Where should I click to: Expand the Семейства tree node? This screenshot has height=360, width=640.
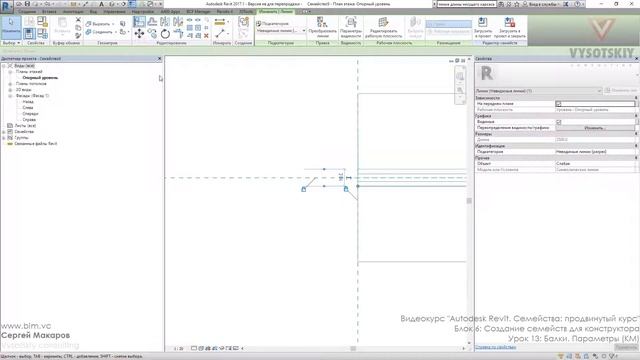coord(4,132)
